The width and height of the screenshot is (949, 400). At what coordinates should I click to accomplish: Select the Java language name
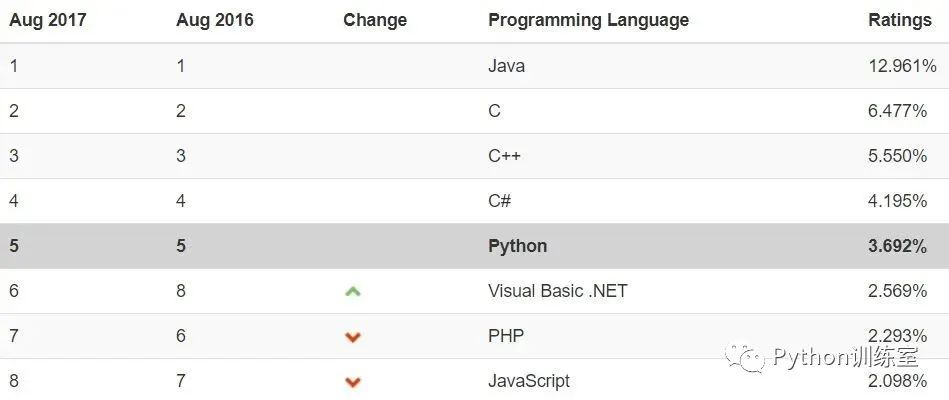click(x=506, y=66)
